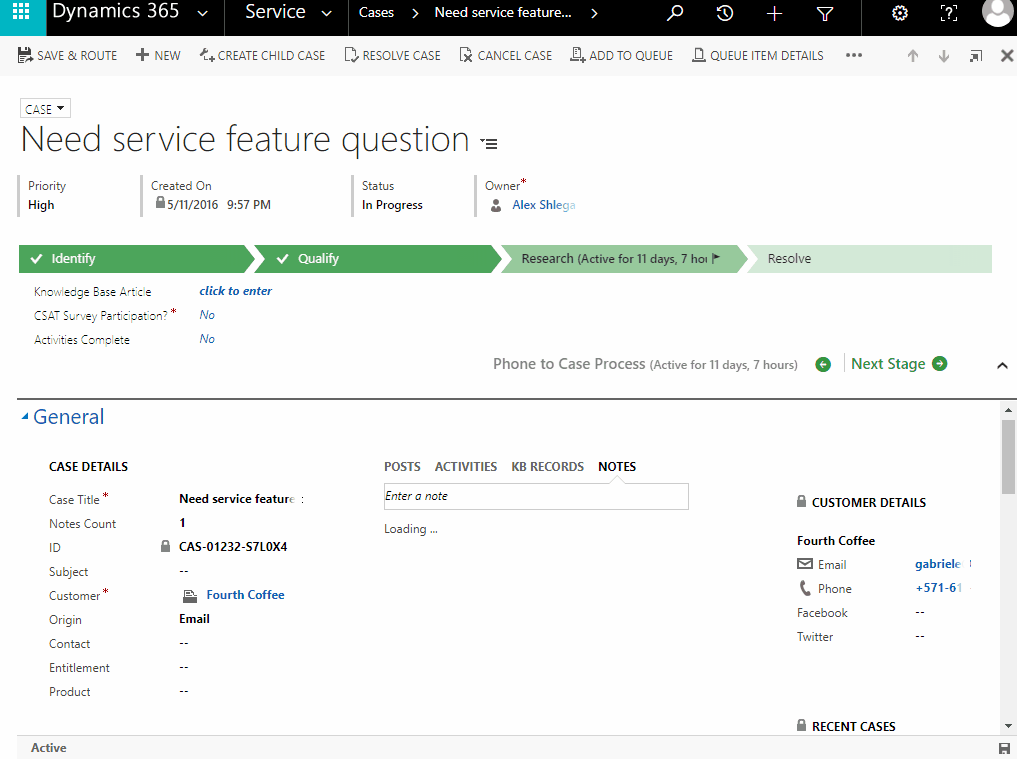Viewport: 1017px width, 759px height.
Task: Click the Enter a note field
Action: pos(536,496)
